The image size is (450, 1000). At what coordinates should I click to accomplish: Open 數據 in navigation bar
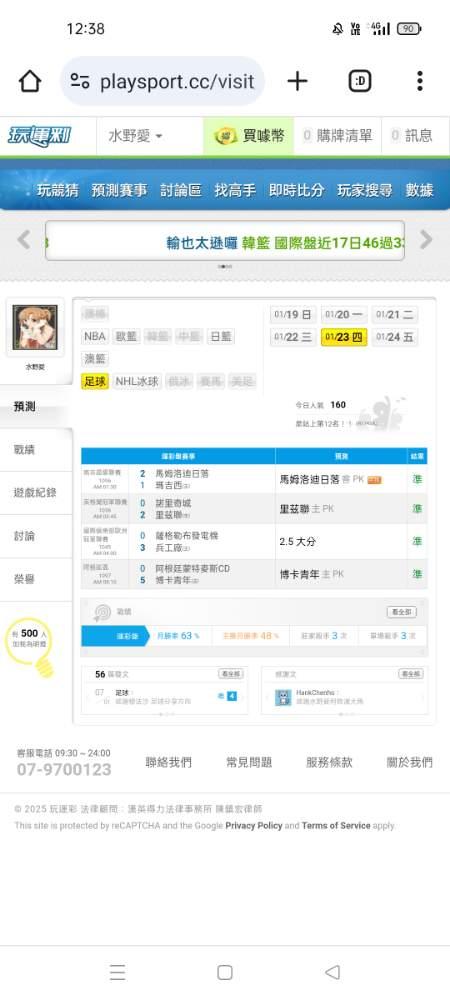tap(419, 190)
